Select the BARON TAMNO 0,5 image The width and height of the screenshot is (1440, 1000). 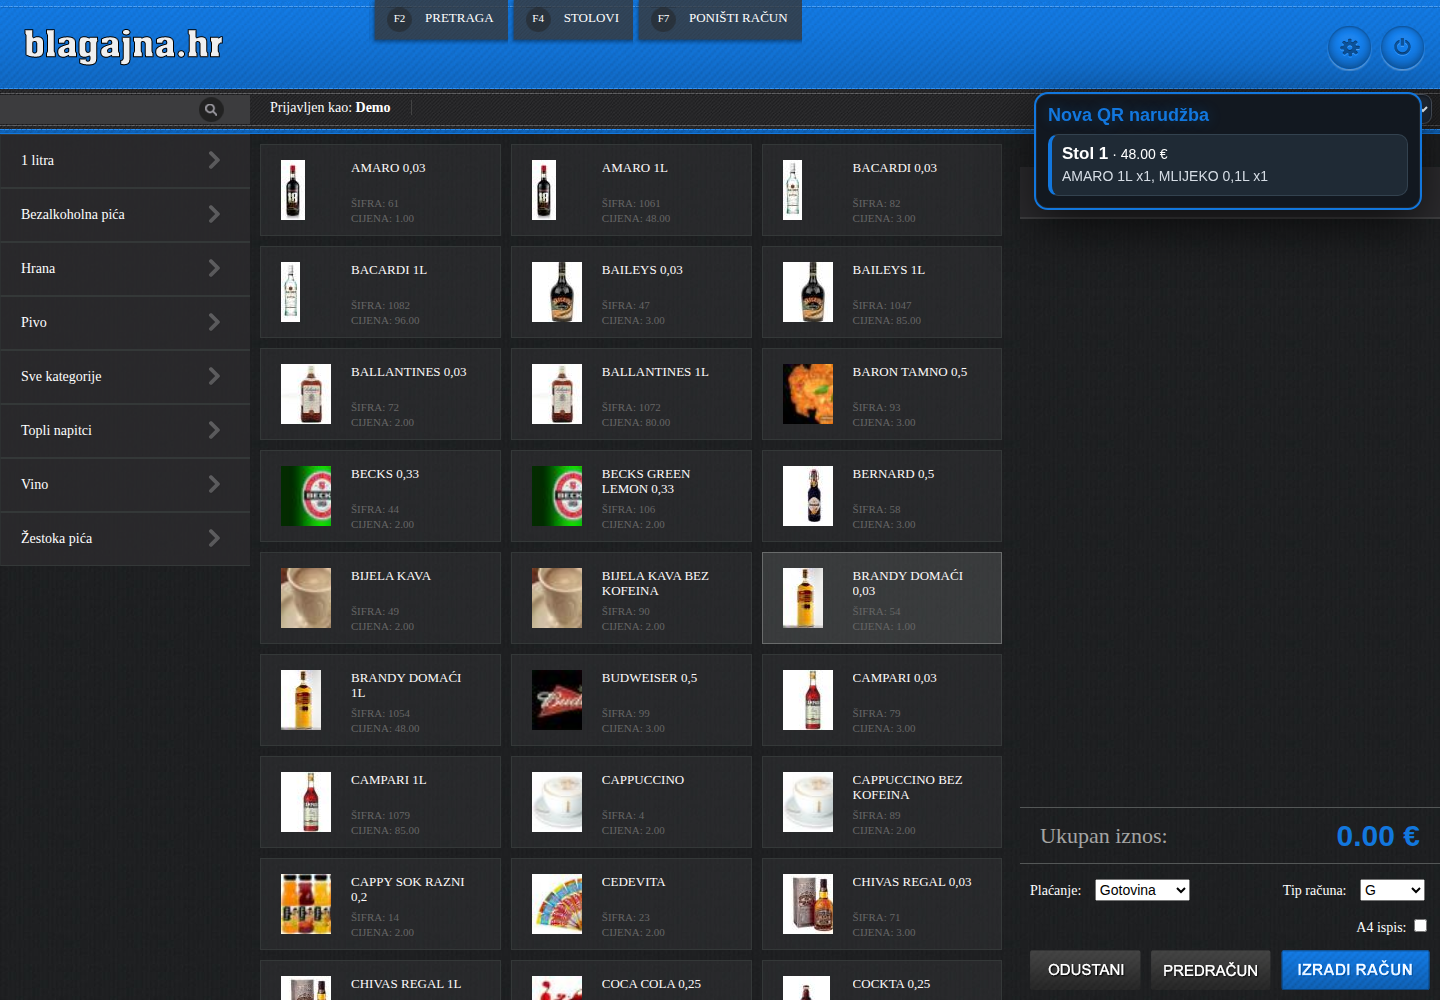pyautogui.click(x=808, y=394)
